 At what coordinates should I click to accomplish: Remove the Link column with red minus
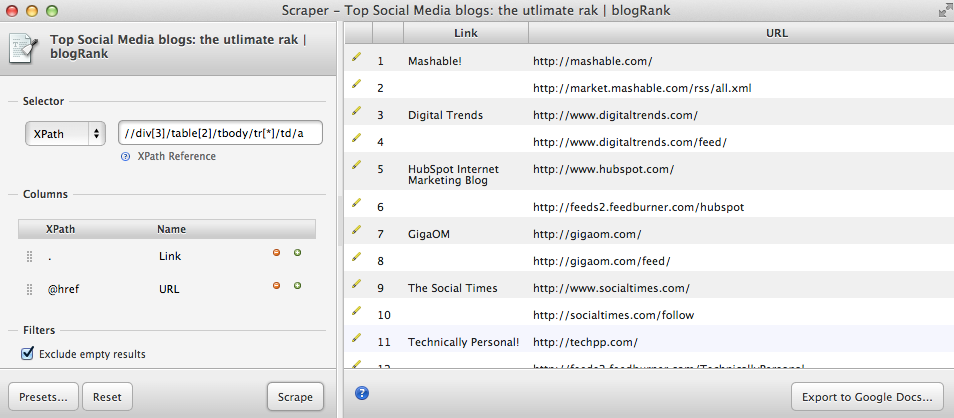click(277, 253)
